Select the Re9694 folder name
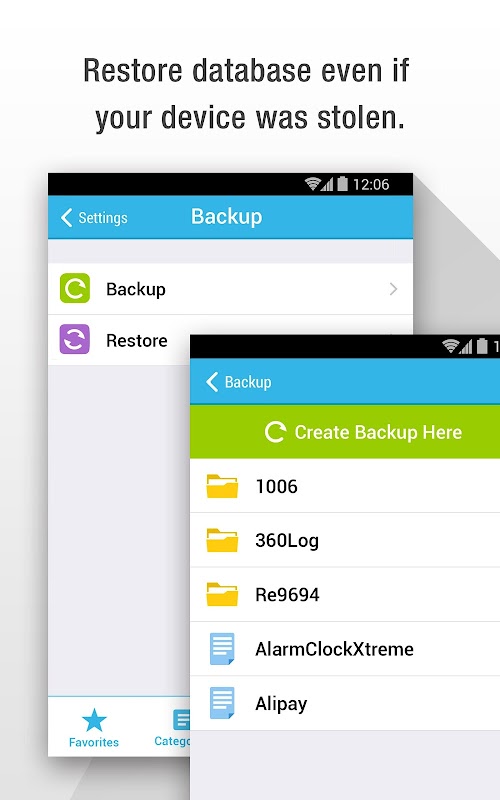 [x=287, y=595]
